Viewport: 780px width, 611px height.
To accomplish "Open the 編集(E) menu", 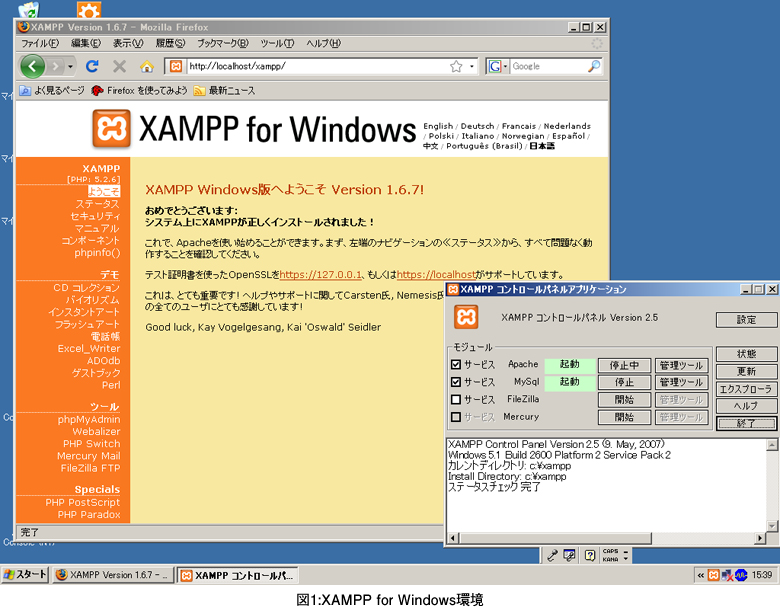I will [x=86, y=43].
